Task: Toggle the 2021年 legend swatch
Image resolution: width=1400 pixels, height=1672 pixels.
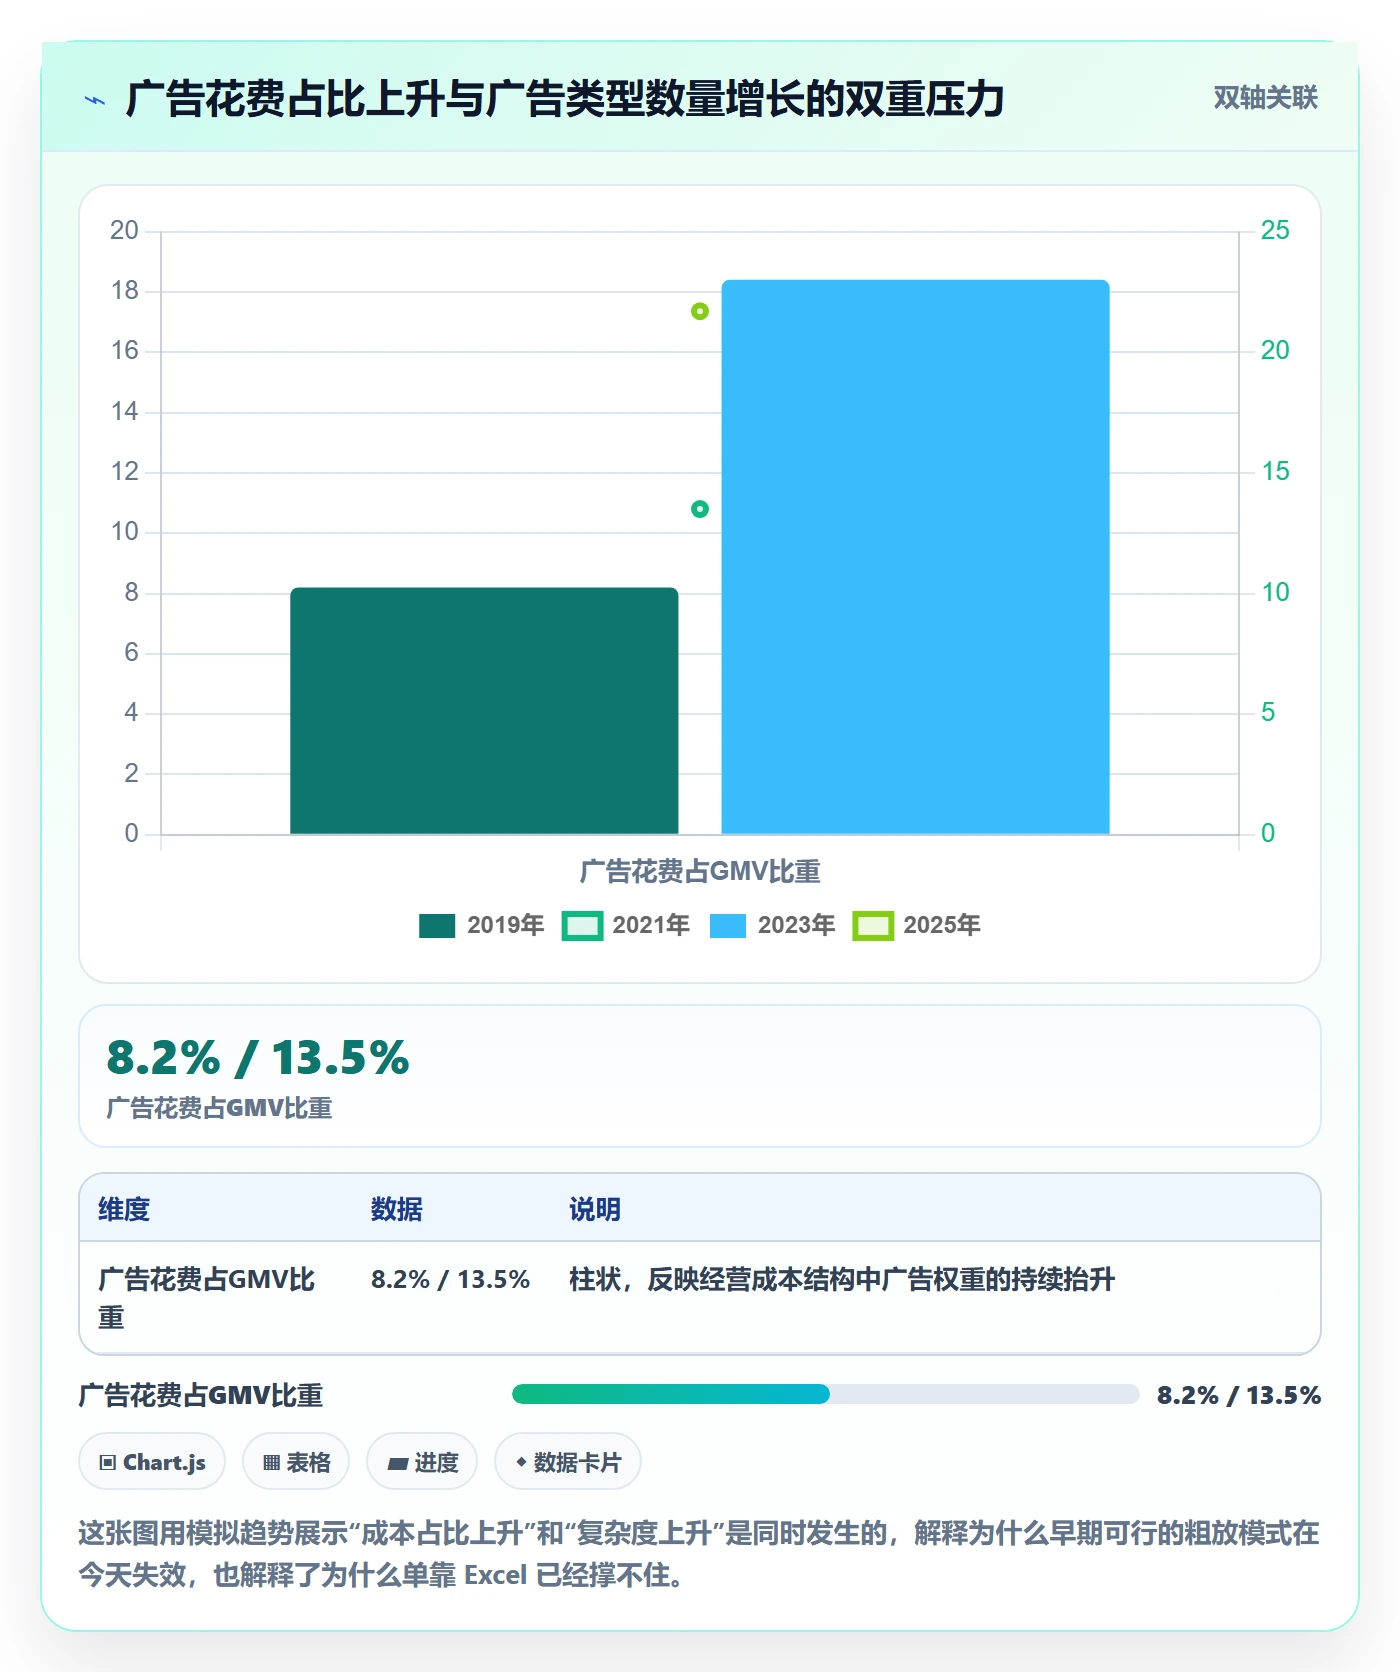Action: 582,926
